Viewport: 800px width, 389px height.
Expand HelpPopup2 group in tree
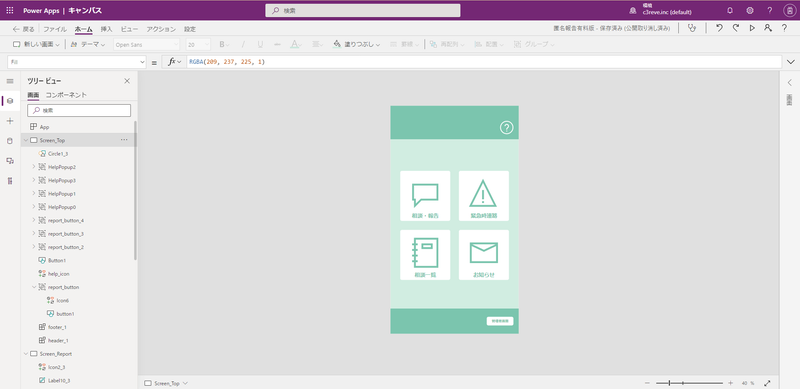click(x=34, y=166)
